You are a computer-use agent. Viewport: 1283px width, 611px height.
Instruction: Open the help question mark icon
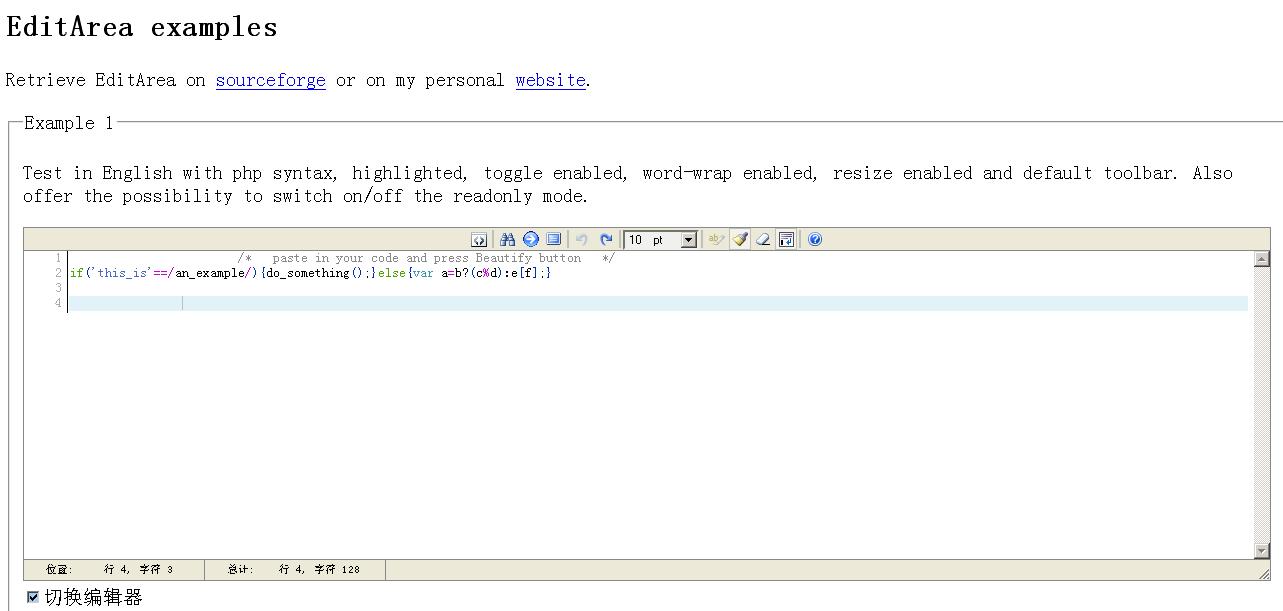(815, 240)
